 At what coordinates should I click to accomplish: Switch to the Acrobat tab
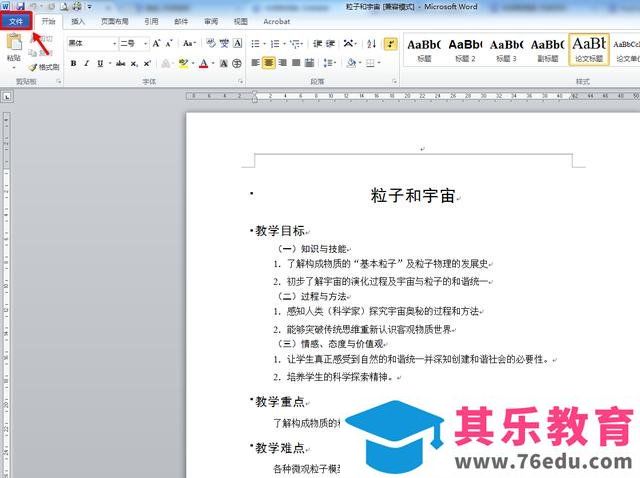click(x=276, y=21)
